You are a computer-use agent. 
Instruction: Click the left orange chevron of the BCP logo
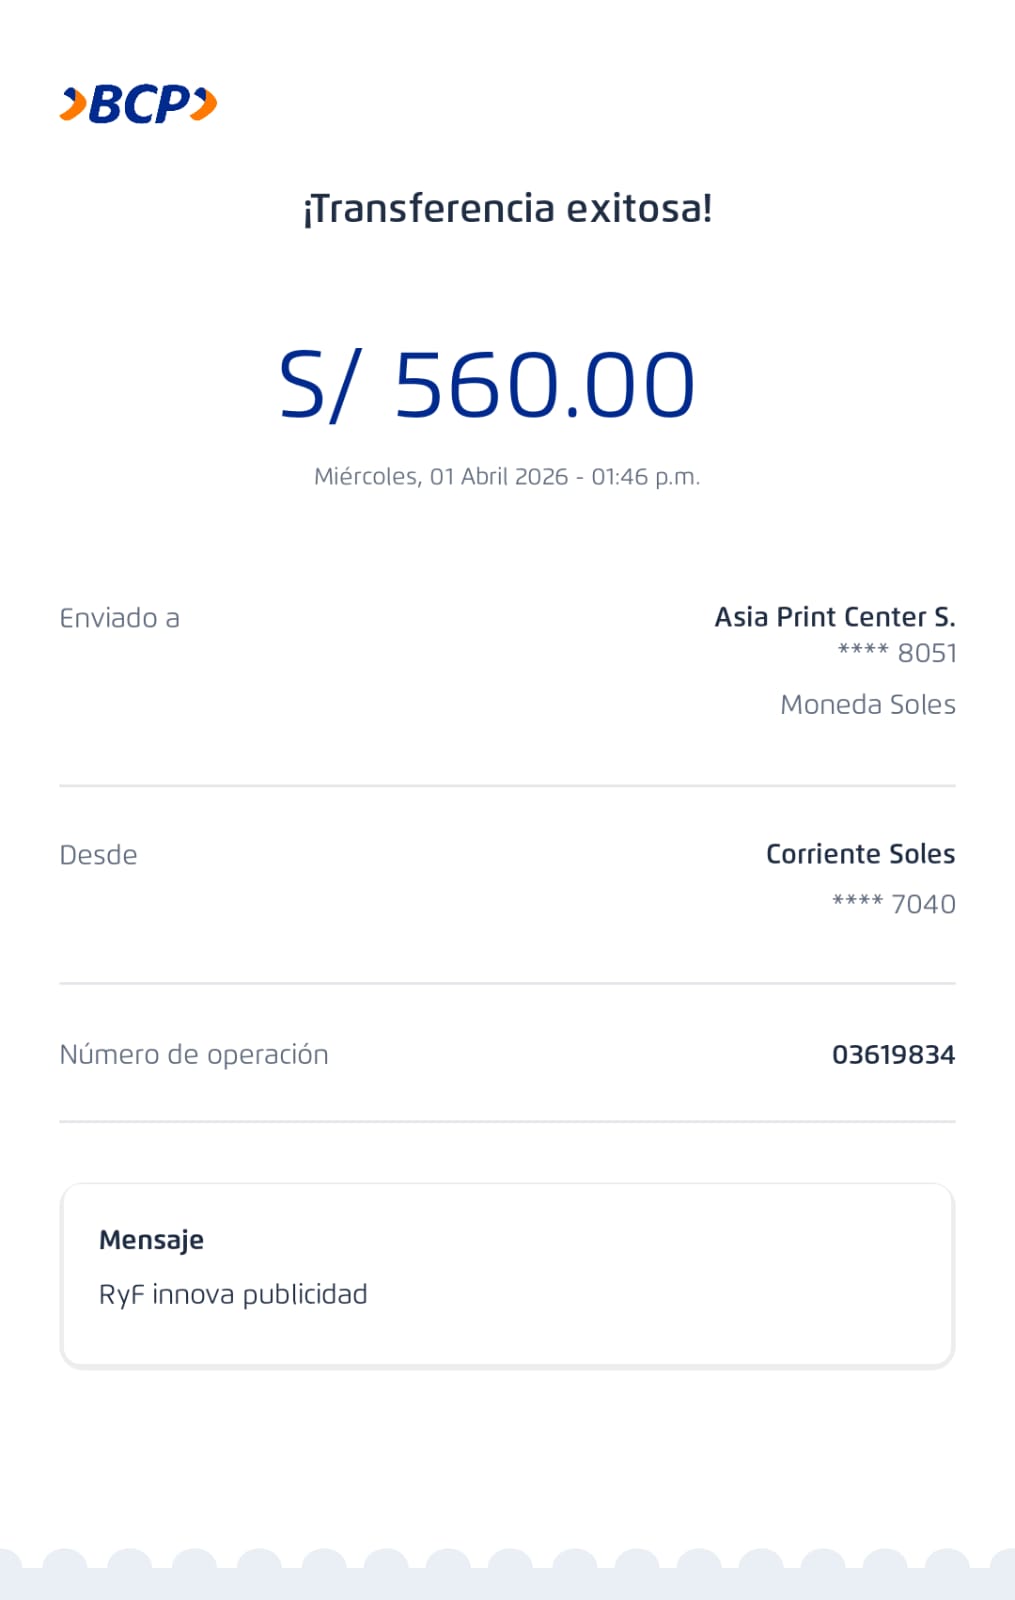(73, 105)
